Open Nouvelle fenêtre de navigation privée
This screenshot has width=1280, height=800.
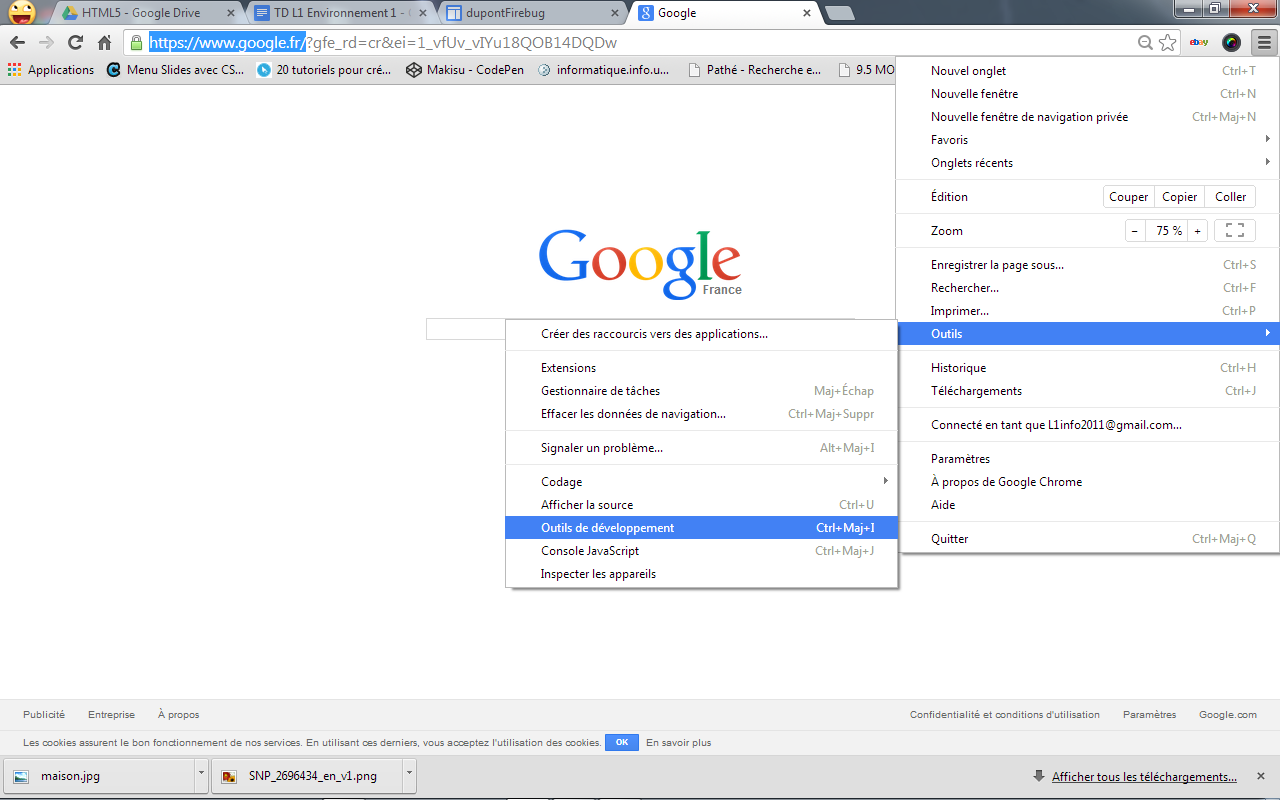pos(1089,117)
